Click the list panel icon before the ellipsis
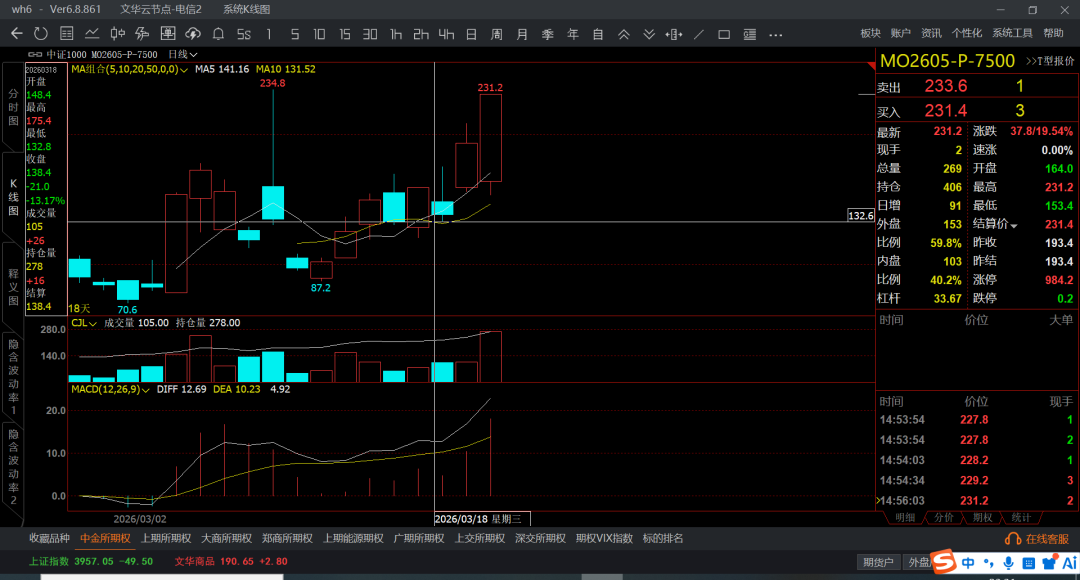Screen dimensions: 1080x580 [750, 34]
